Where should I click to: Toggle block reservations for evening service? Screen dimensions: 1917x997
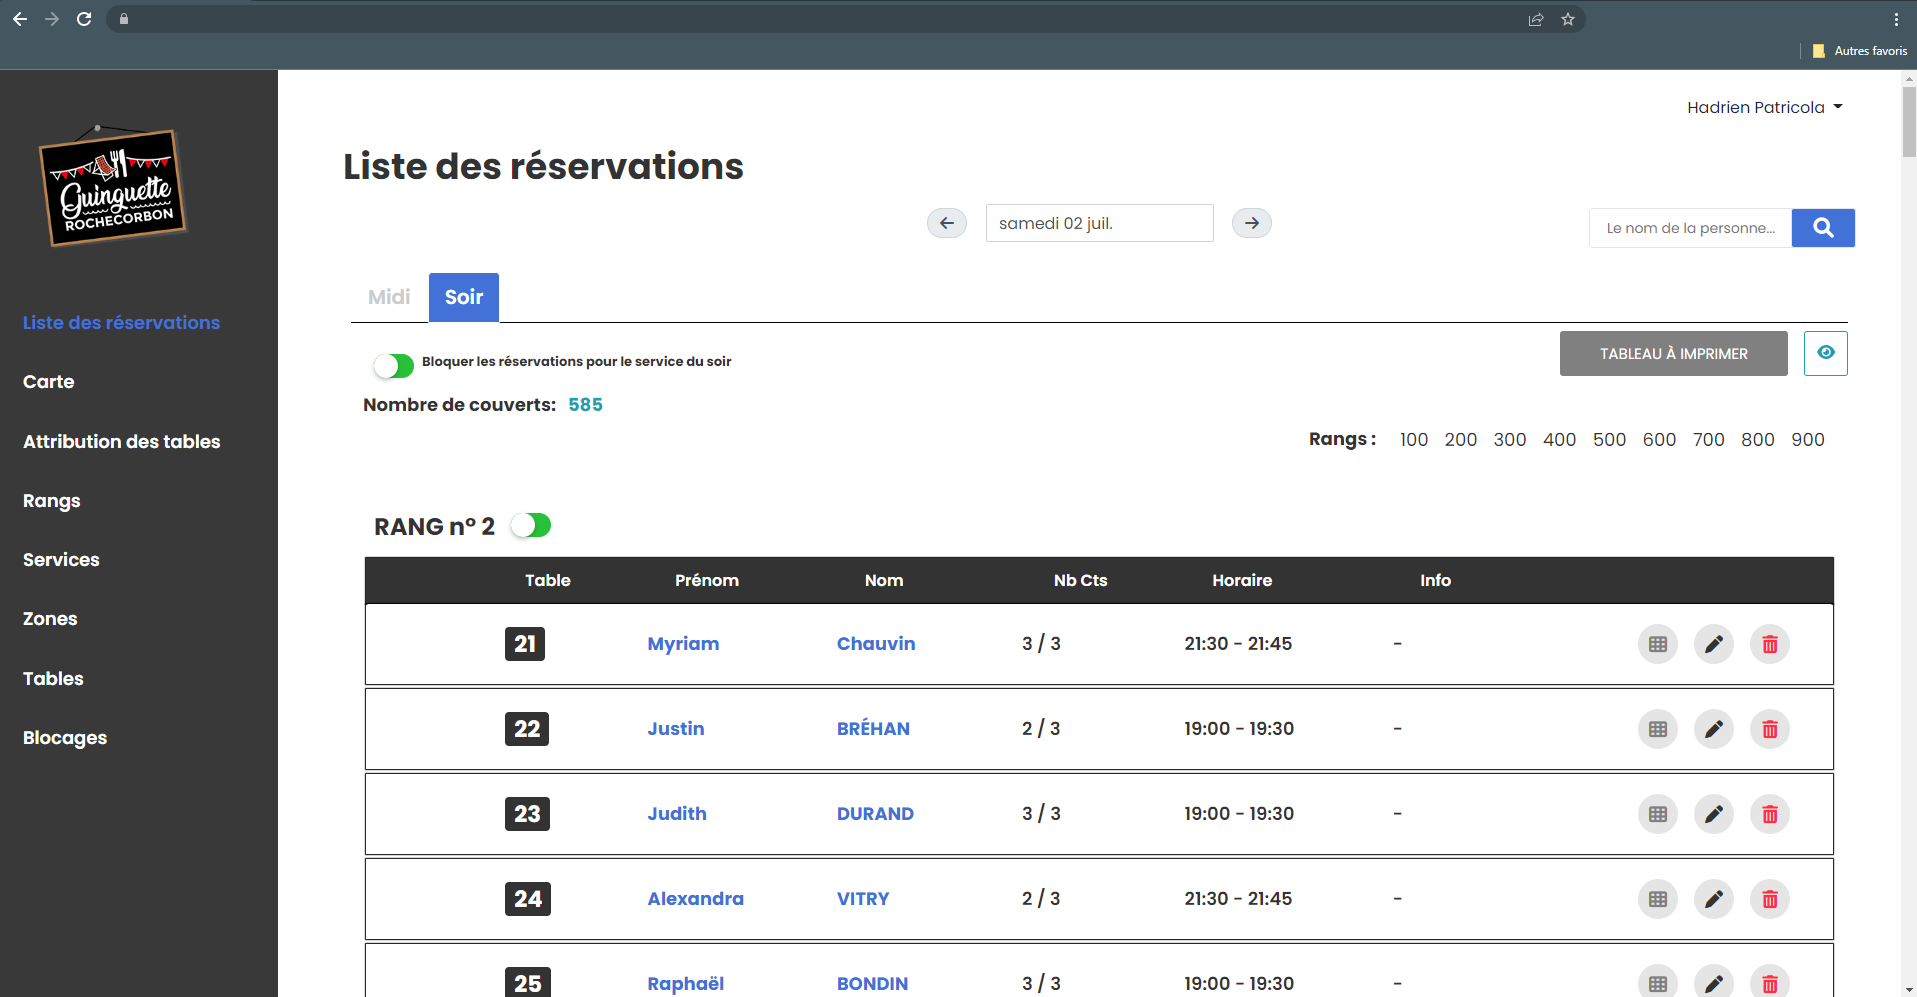click(x=394, y=366)
